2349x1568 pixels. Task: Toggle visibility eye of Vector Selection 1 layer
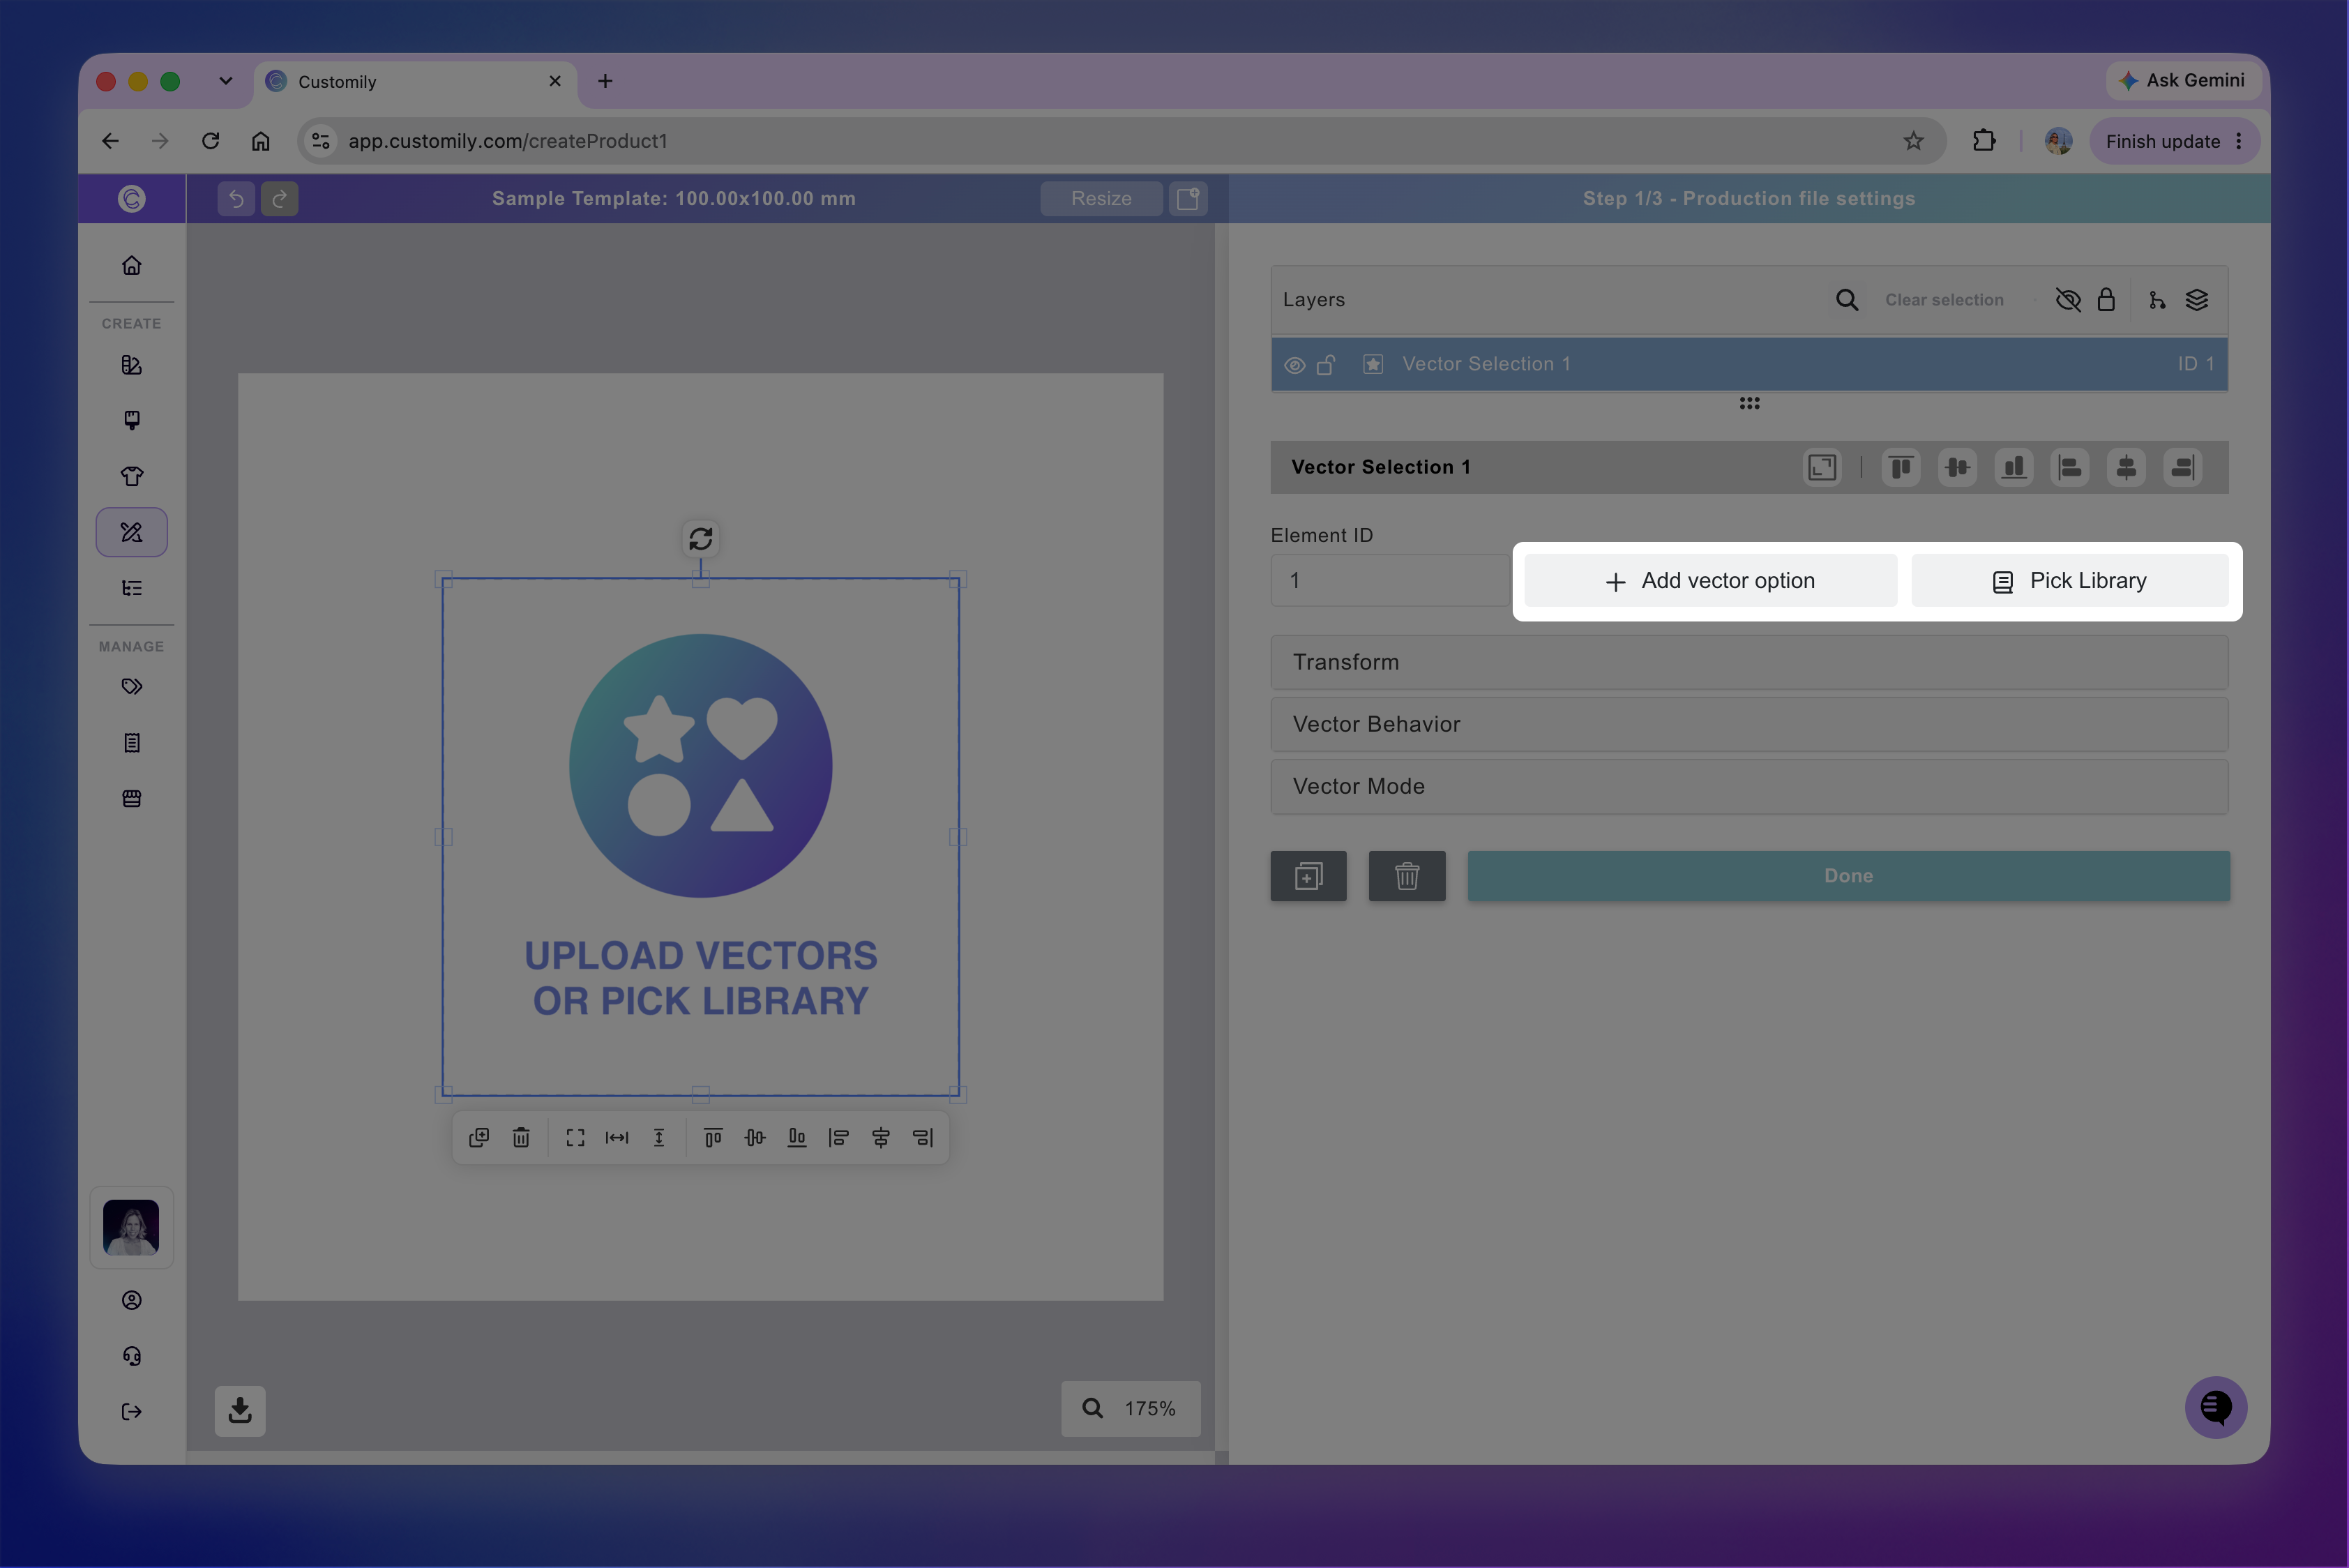pos(1295,365)
